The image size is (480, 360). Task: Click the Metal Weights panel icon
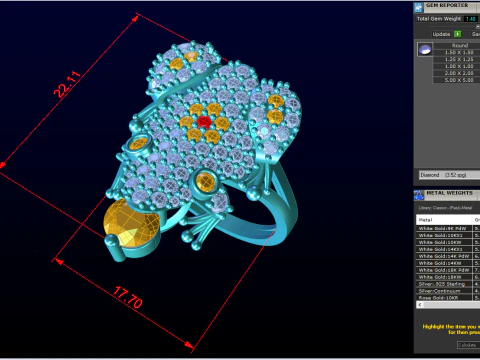419,195
